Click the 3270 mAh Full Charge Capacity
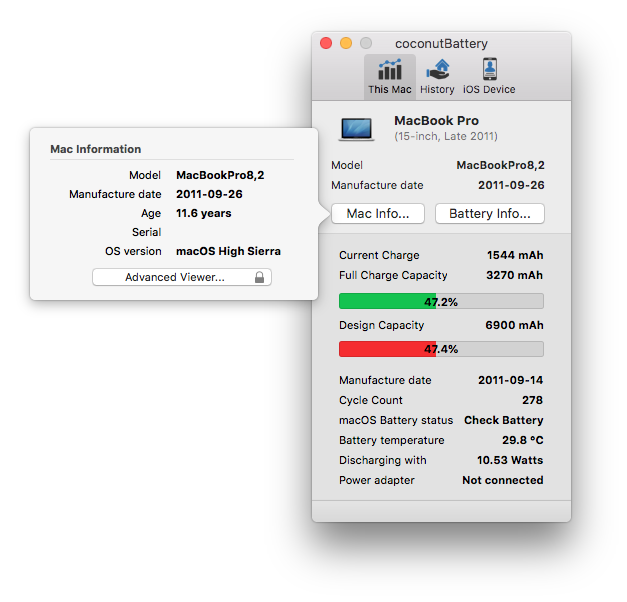 tap(515, 275)
